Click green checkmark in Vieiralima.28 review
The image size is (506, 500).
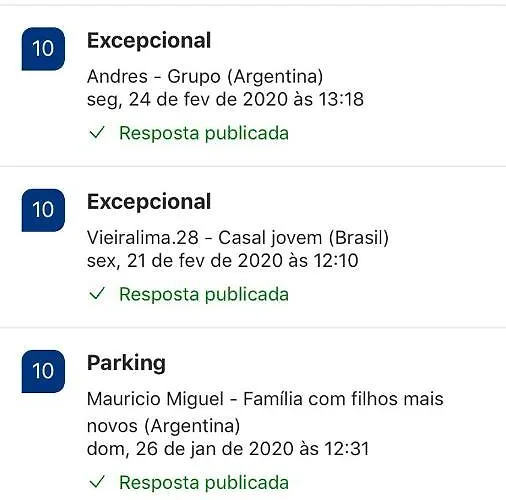click(97, 294)
